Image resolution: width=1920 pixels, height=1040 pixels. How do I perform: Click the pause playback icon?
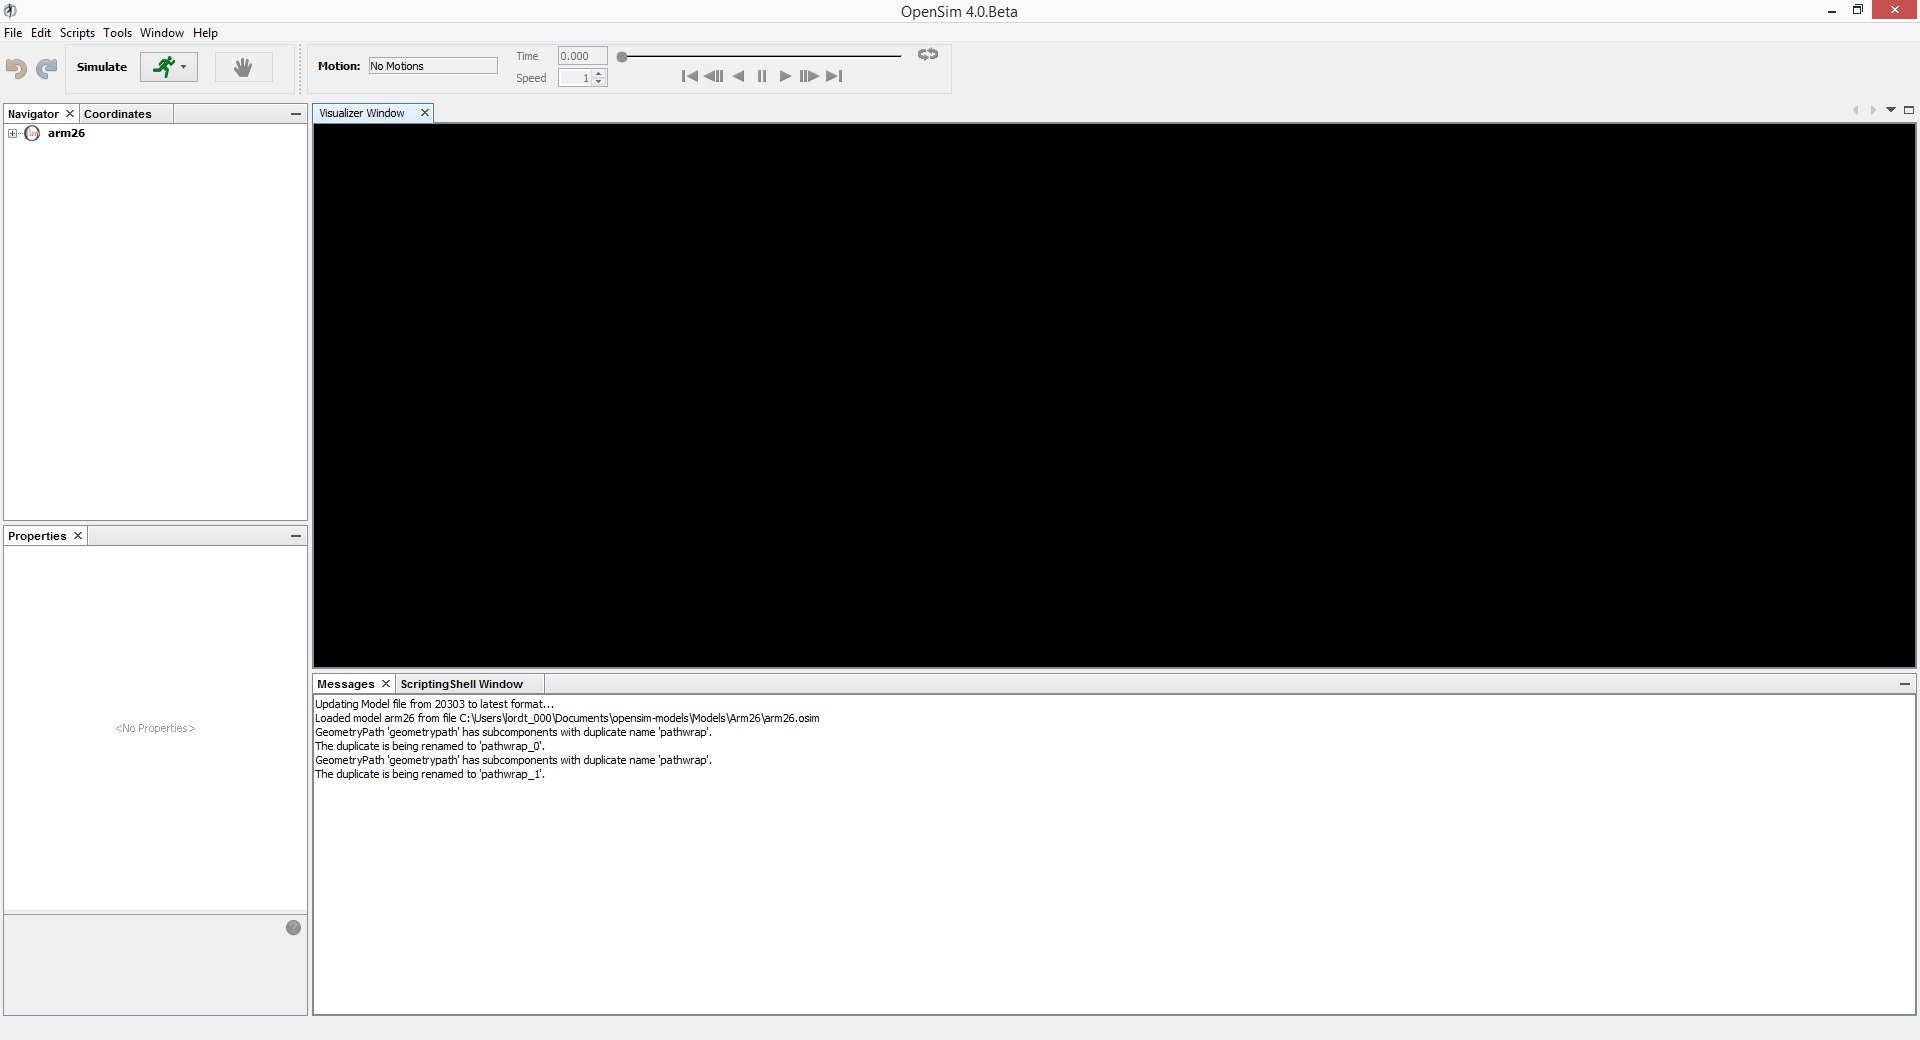click(762, 76)
